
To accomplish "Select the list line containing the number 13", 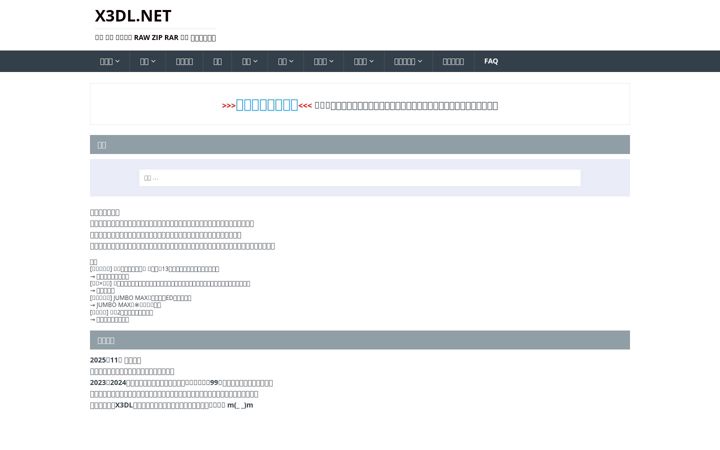I will pyautogui.click(x=154, y=269).
